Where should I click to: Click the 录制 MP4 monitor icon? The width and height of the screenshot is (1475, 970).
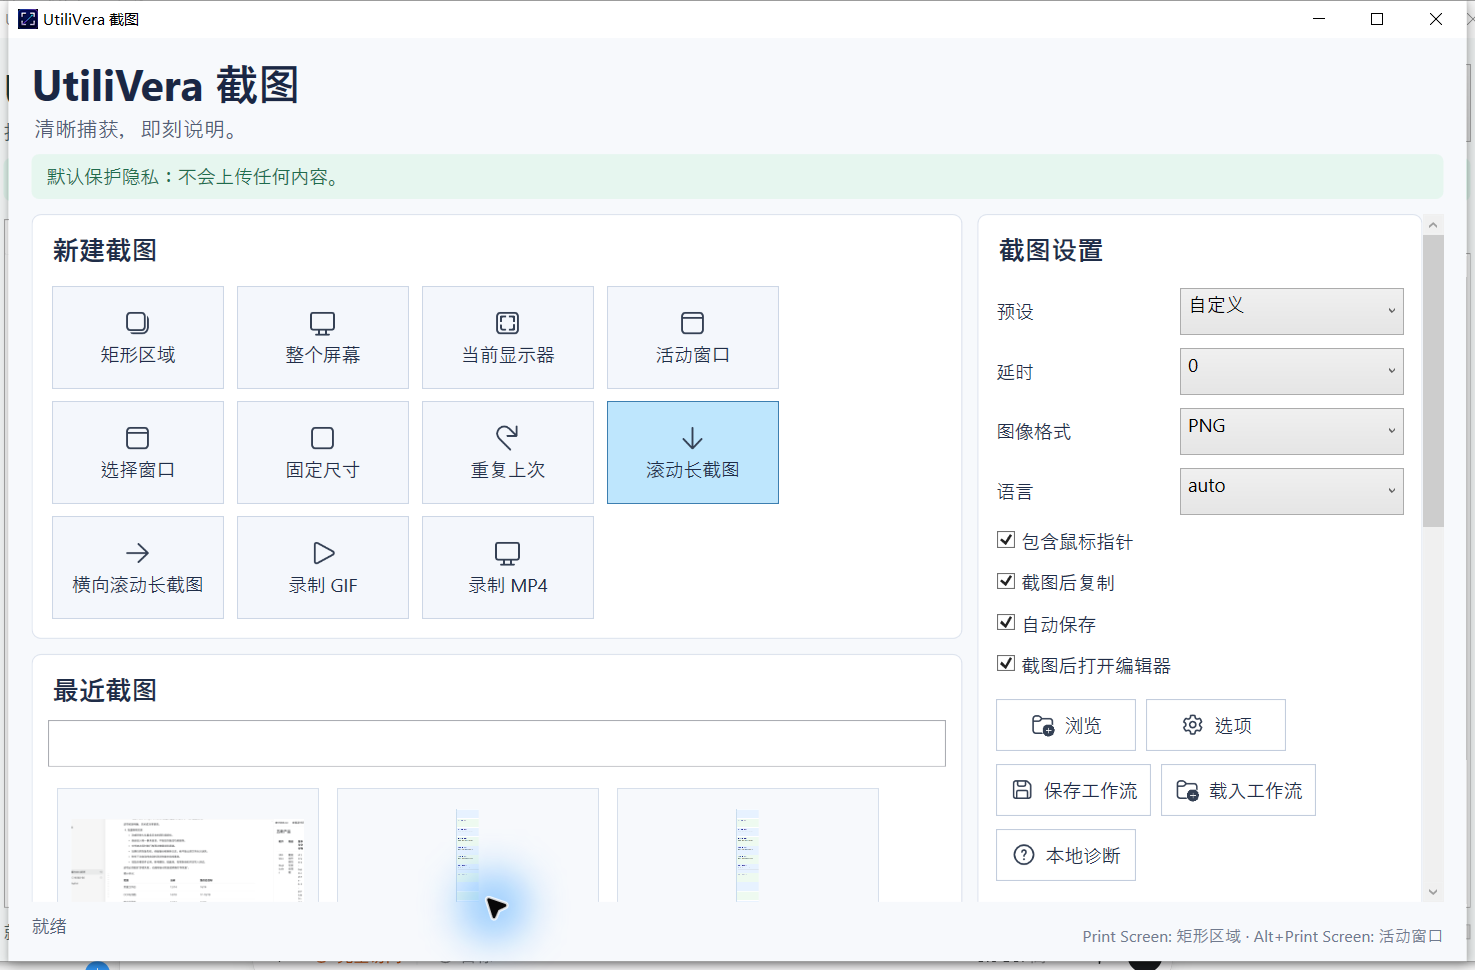point(508,552)
